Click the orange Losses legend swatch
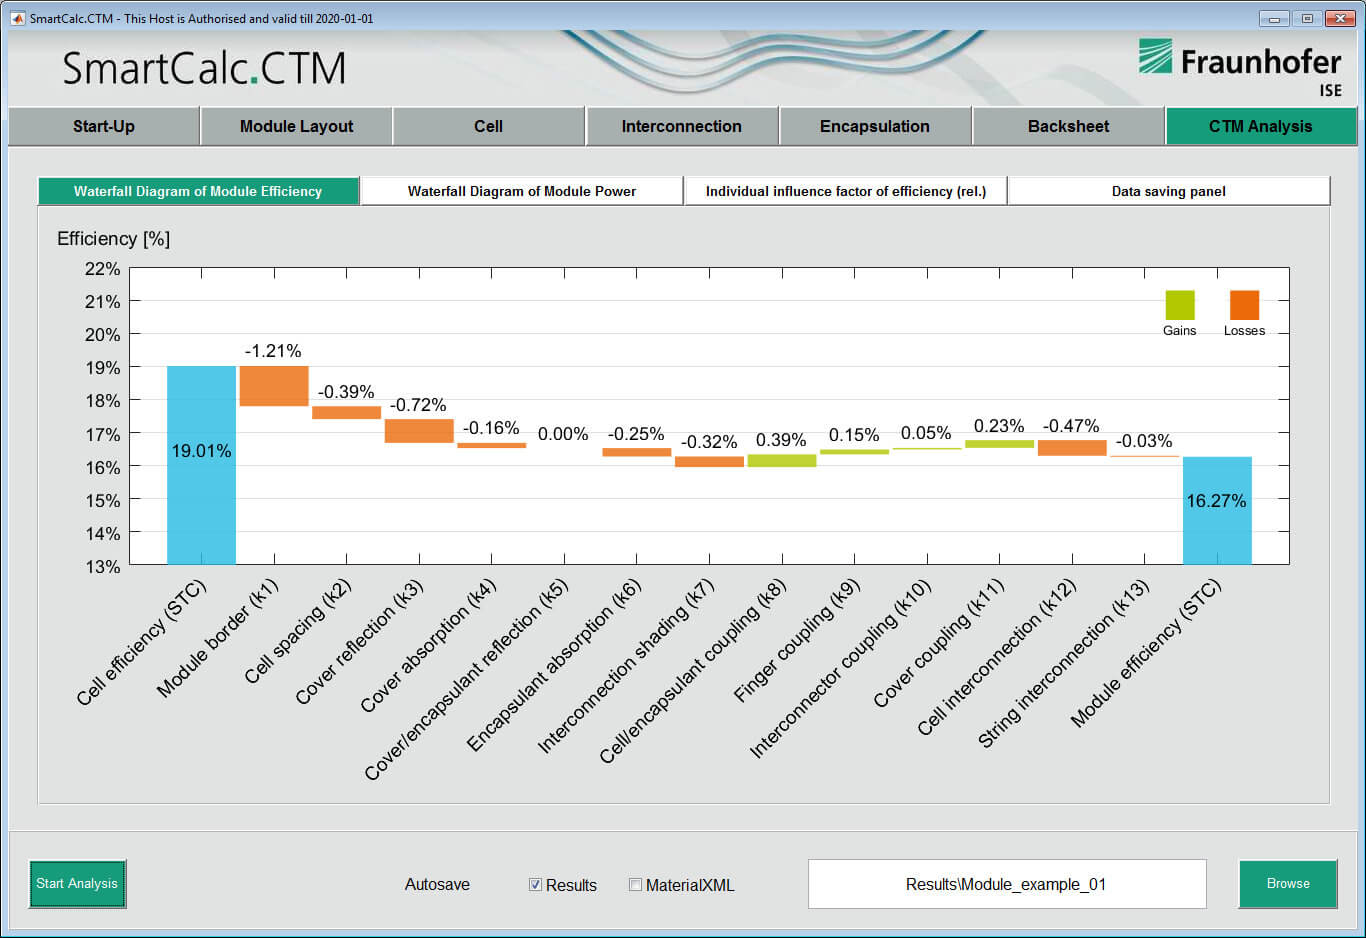1366x938 pixels. point(1244,305)
